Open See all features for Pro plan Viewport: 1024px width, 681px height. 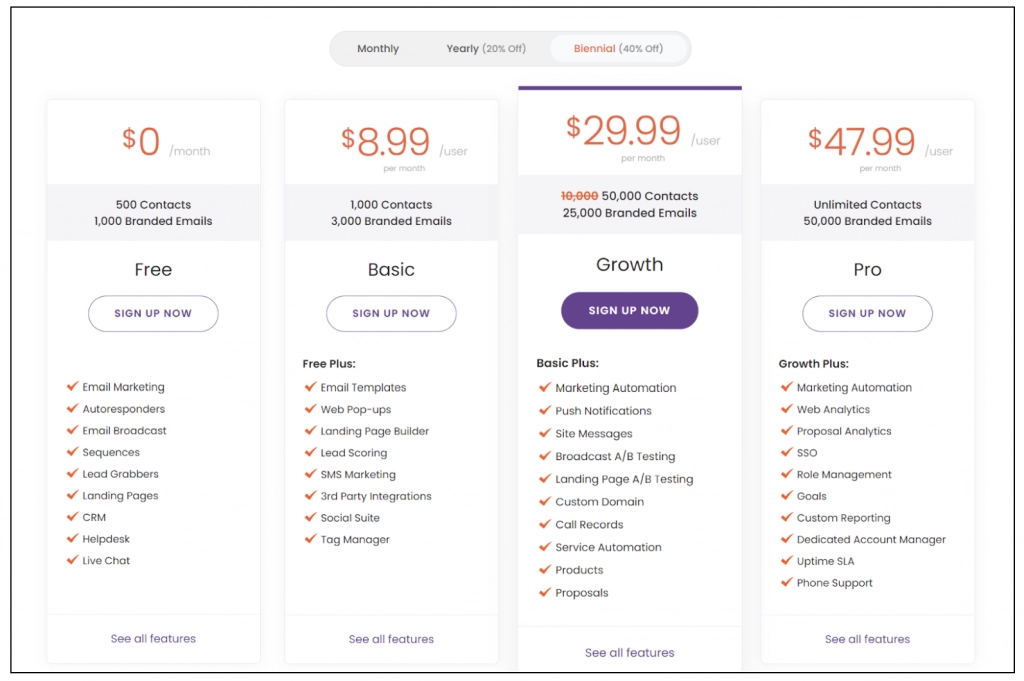pos(867,639)
